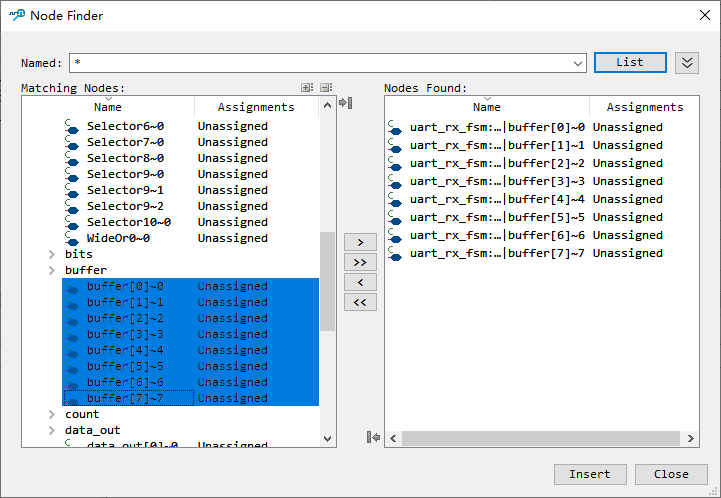721x498 pixels.
Task: Click node icon of buffer[6]~6 in Nodes Found
Action: [395, 235]
